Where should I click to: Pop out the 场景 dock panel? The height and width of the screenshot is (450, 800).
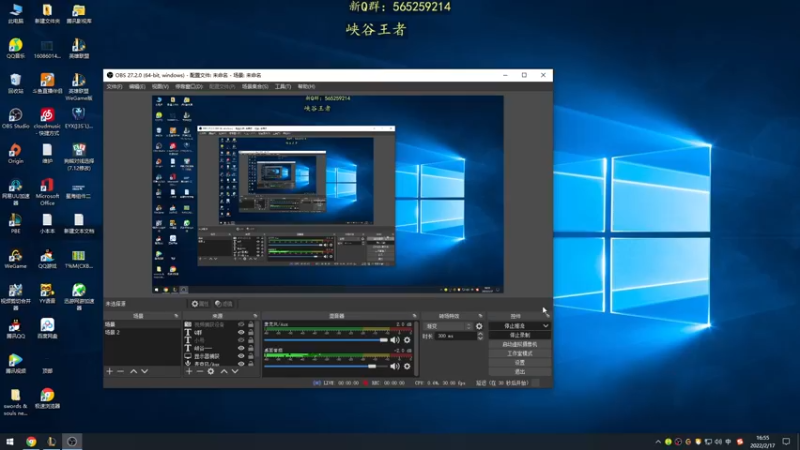pos(176,316)
